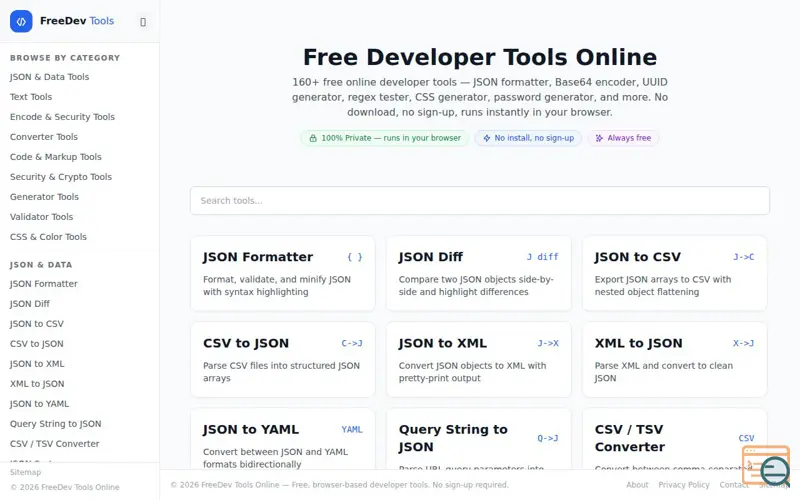Focus the Search tools input field
Screen dimensions: 800x500
pos(480,201)
